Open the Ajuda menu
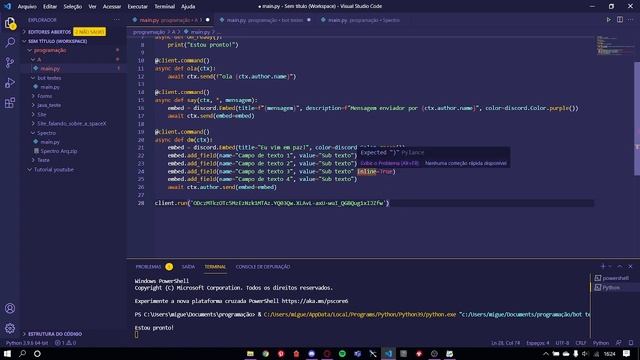Image resolution: width=640 pixels, height=360 pixels. [188, 7]
